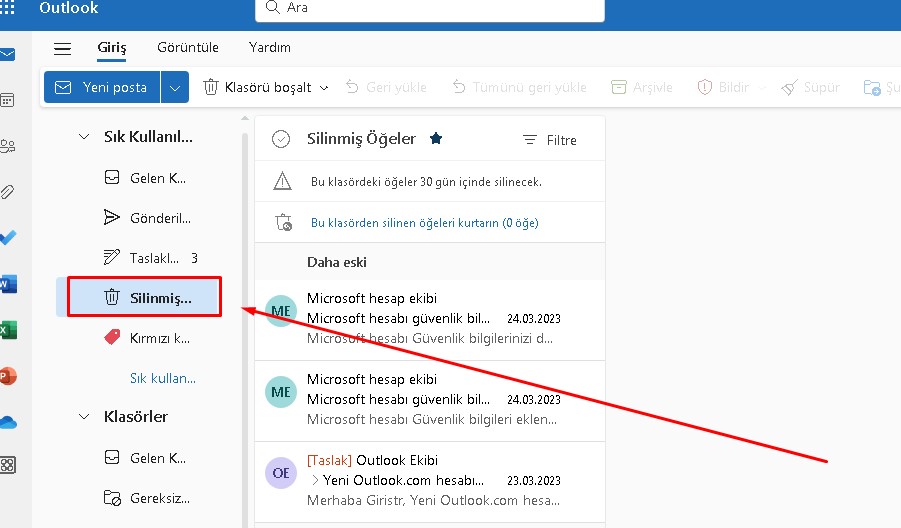Click the recover deleted items trash icon
901x528 pixels.
click(283, 222)
